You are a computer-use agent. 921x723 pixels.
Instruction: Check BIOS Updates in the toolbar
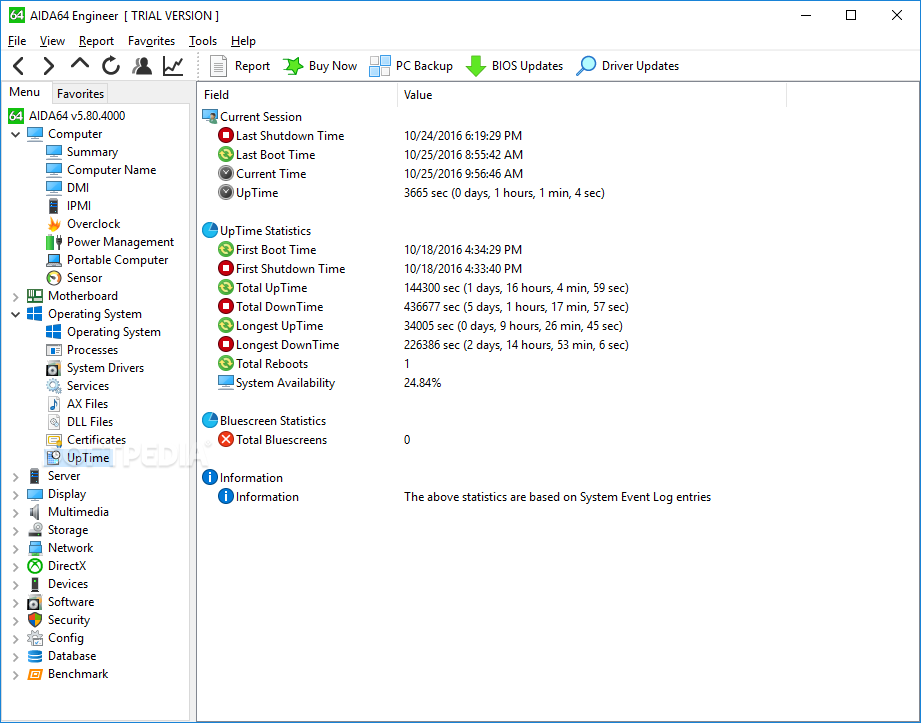(x=515, y=66)
